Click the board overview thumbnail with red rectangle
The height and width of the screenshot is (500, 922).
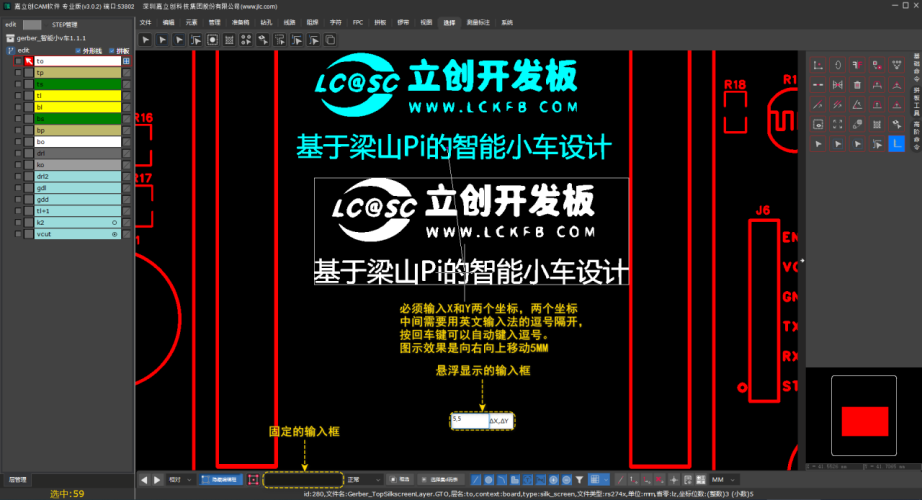[864, 415]
